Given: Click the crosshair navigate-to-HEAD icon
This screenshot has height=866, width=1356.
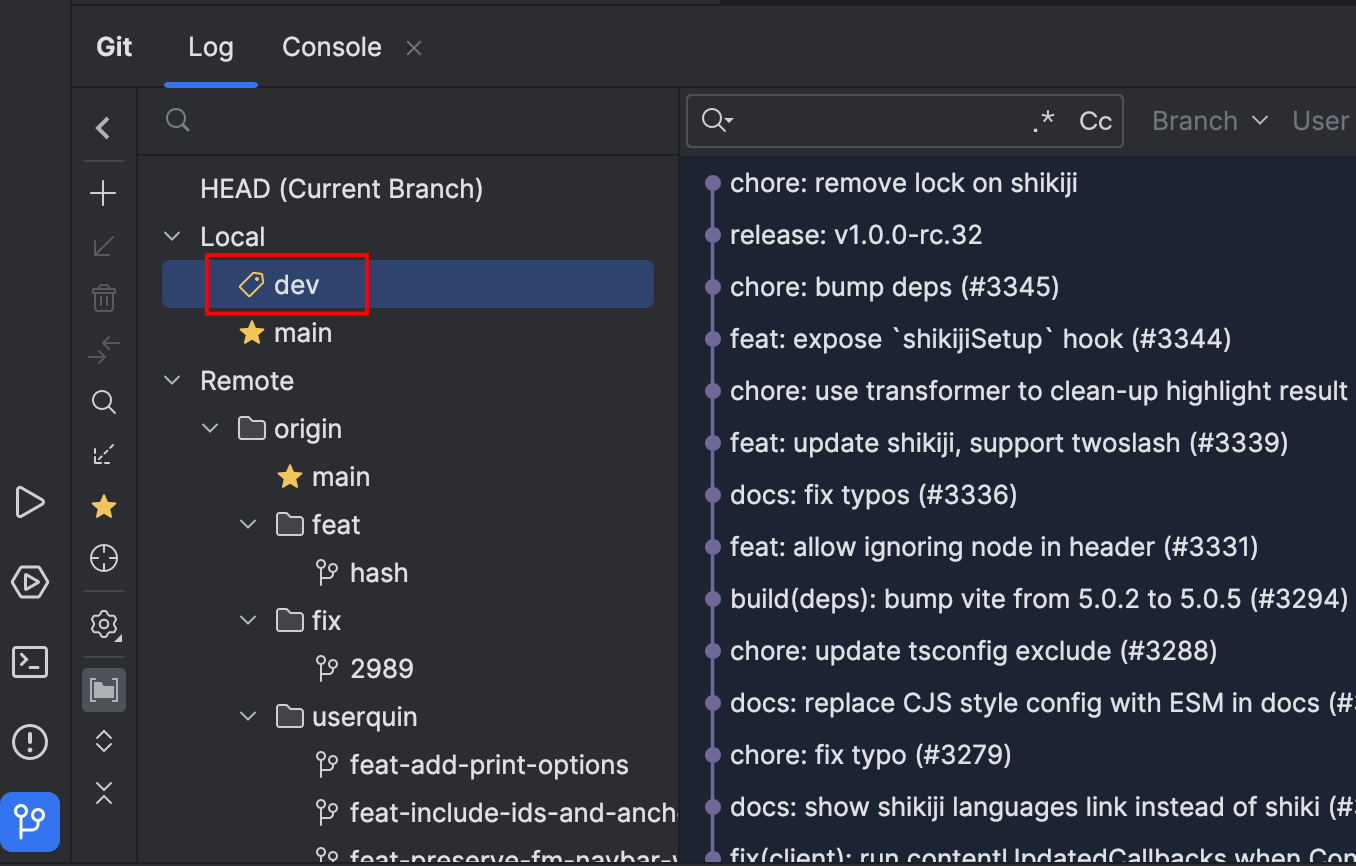Looking at the screenshot, I should [103, 558].
